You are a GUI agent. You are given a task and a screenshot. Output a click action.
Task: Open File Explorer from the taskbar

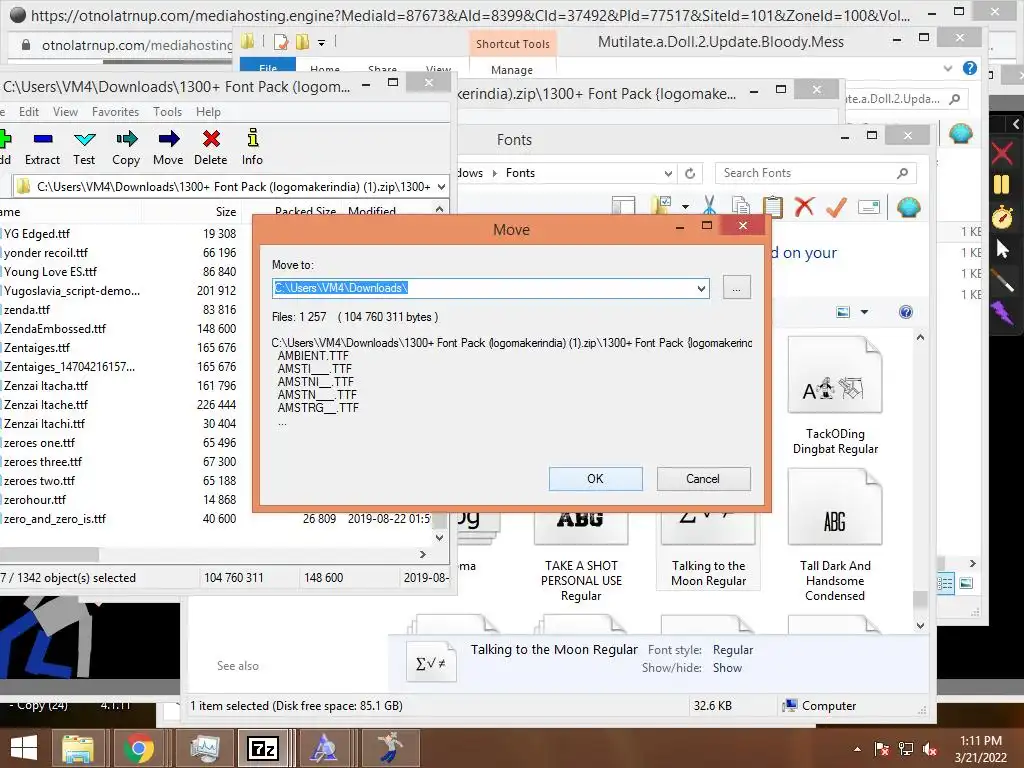tap(78, 748)
